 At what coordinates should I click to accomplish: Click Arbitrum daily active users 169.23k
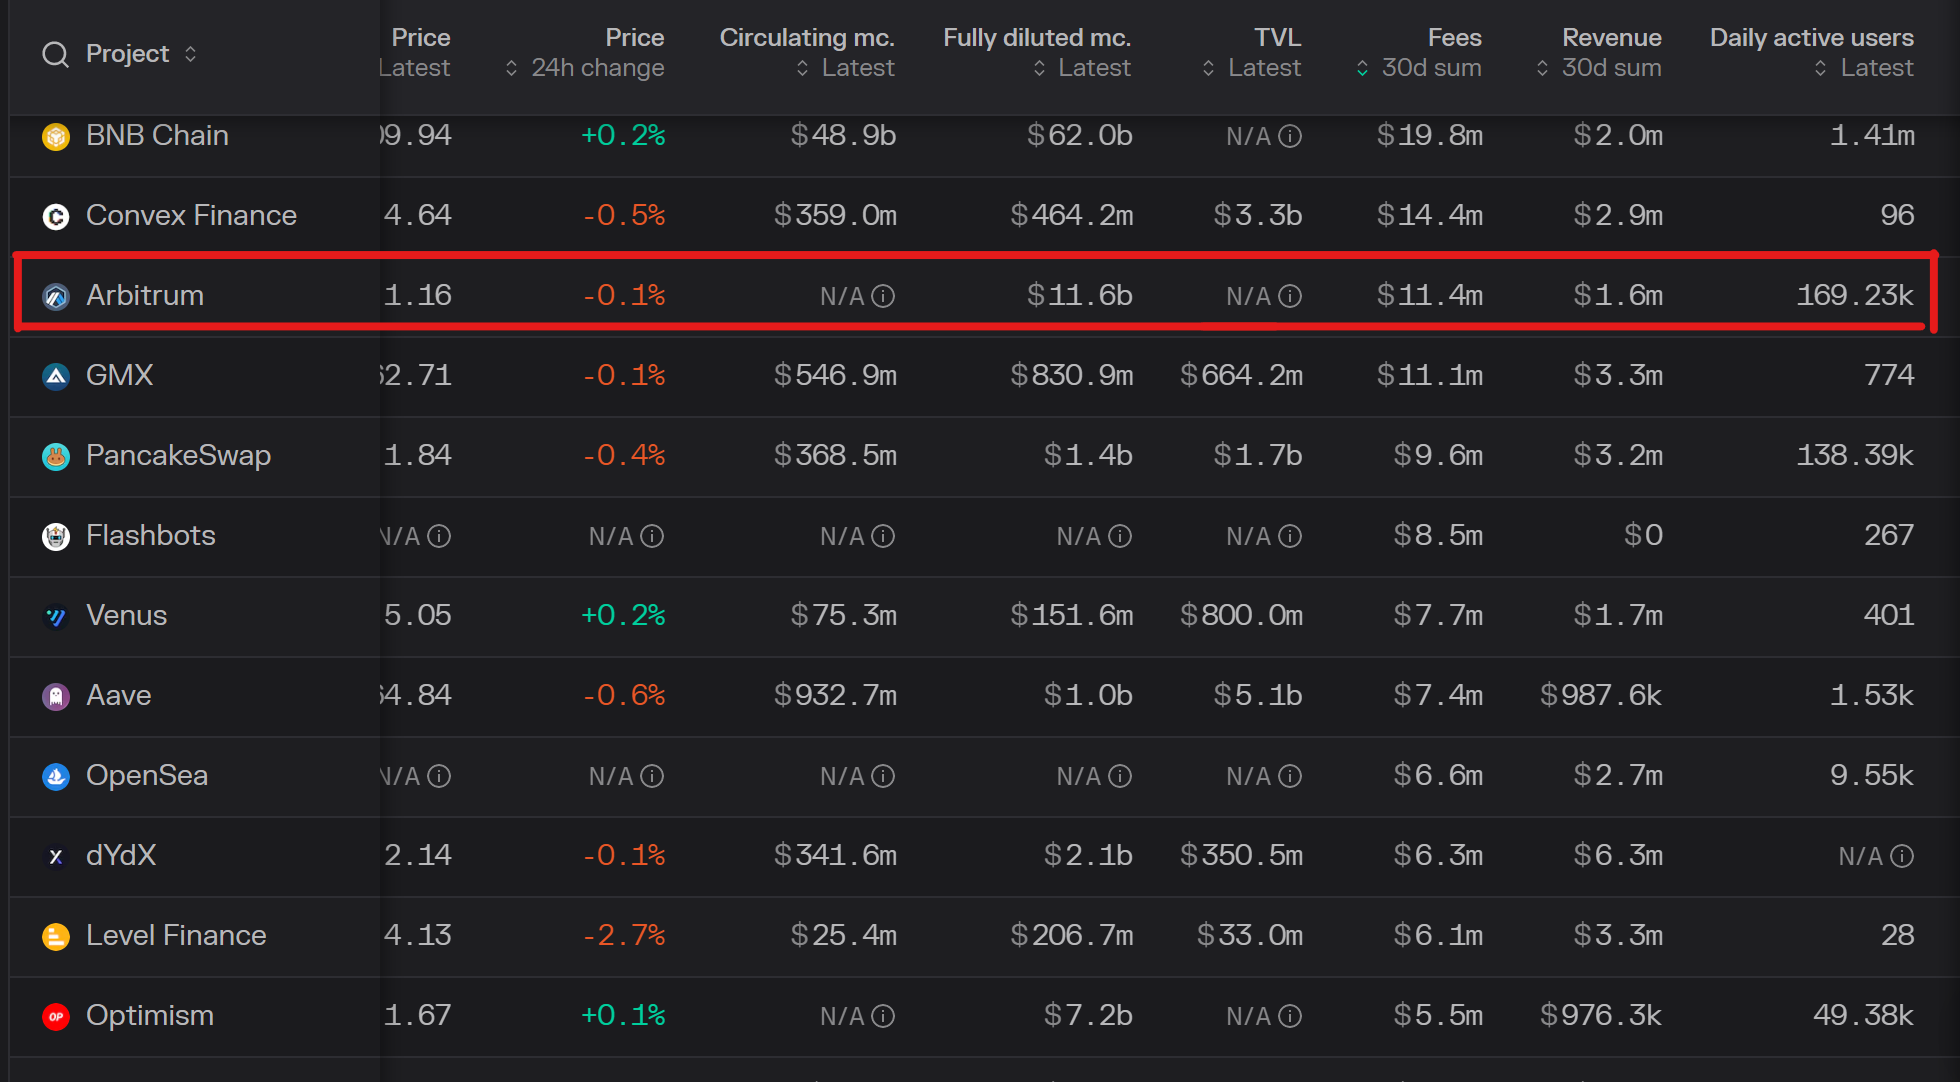tap(1855, 295)
